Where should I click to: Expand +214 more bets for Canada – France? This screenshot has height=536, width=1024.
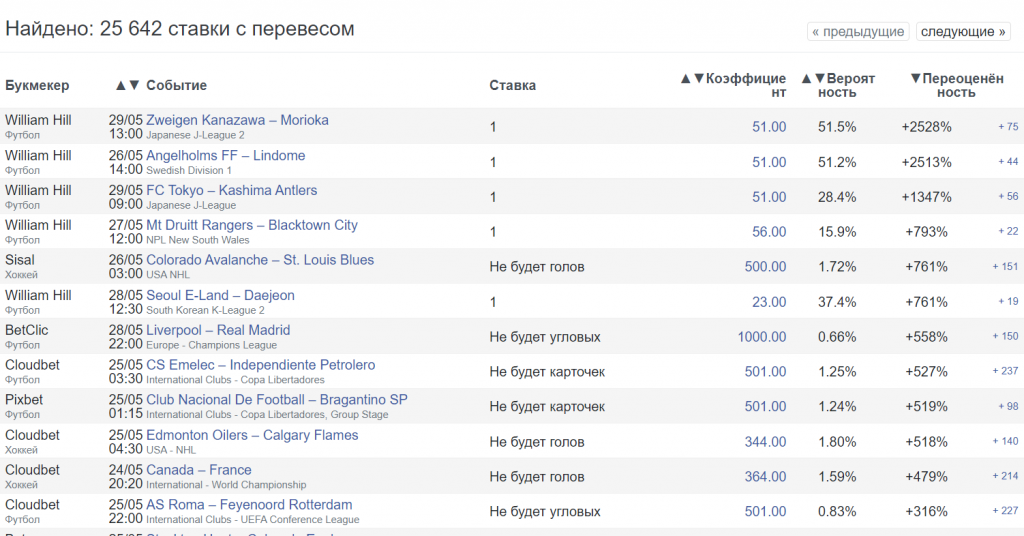click(1005, 477)
